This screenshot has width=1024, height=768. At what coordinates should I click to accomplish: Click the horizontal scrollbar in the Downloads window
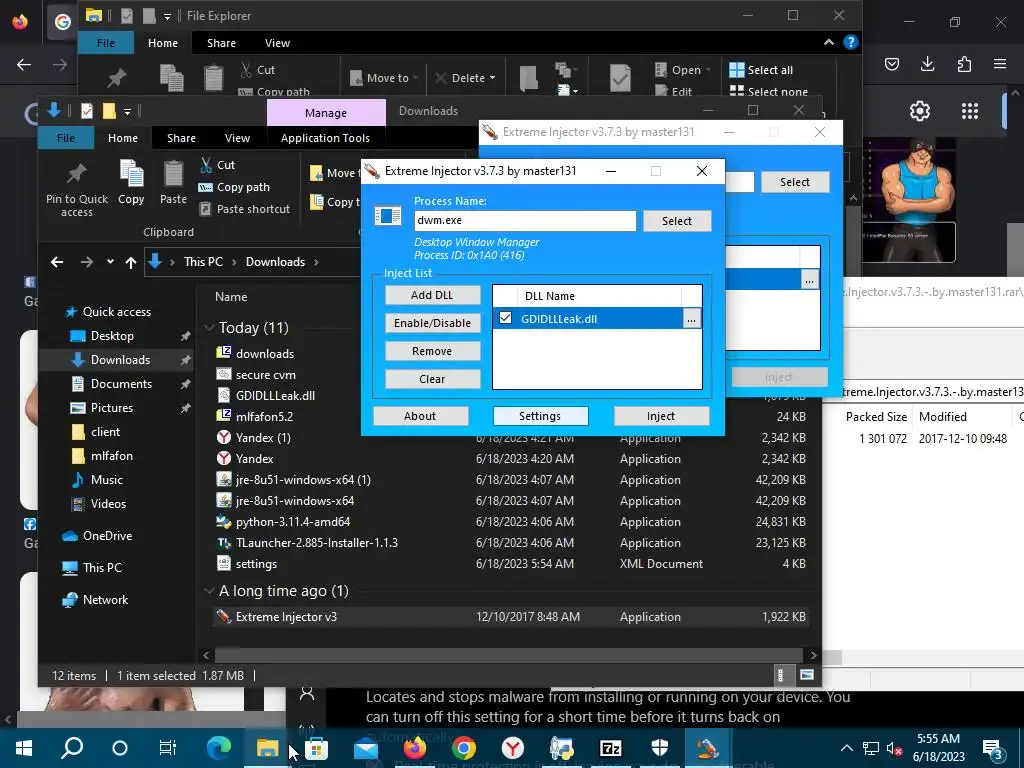[507, 655]
